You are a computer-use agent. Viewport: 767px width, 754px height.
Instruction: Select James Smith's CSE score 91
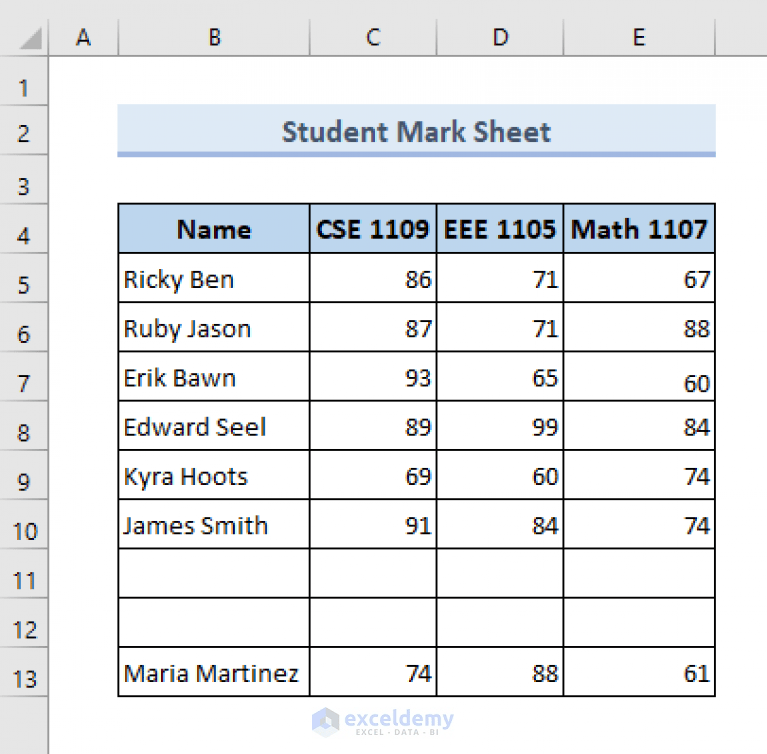[373, 524]
